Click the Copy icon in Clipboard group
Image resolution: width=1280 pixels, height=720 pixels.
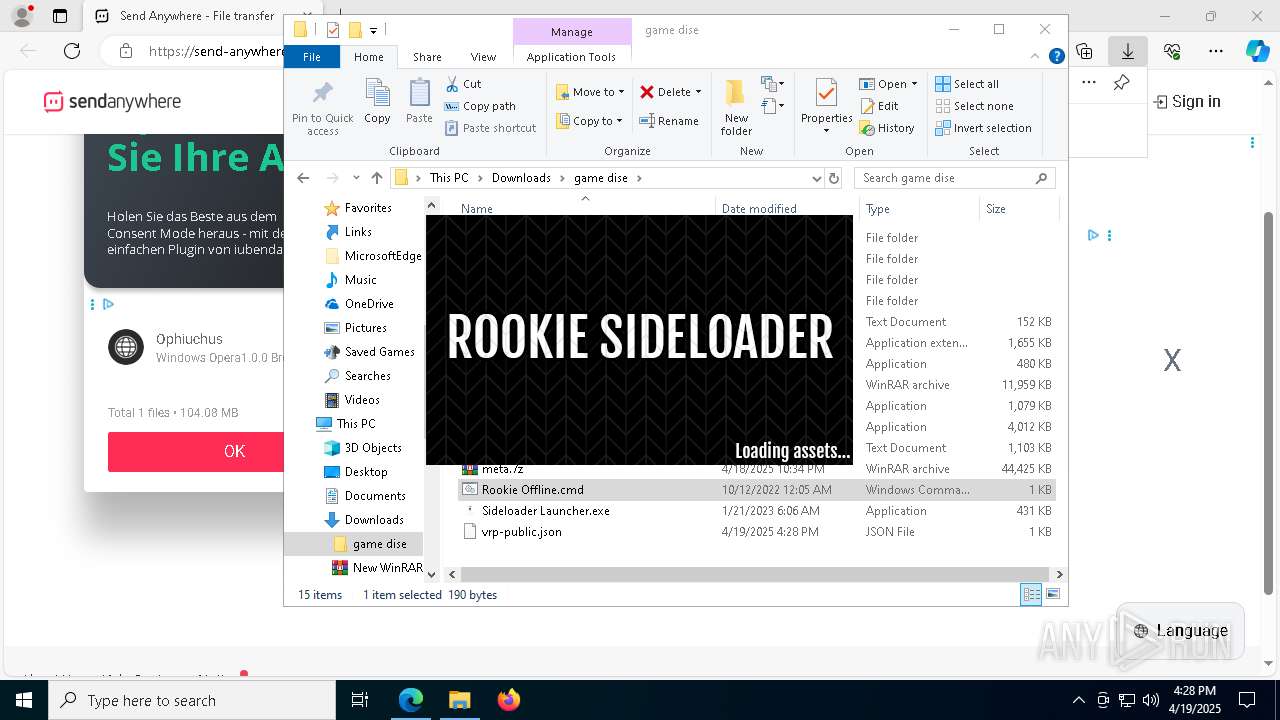(x=377, y=102)
